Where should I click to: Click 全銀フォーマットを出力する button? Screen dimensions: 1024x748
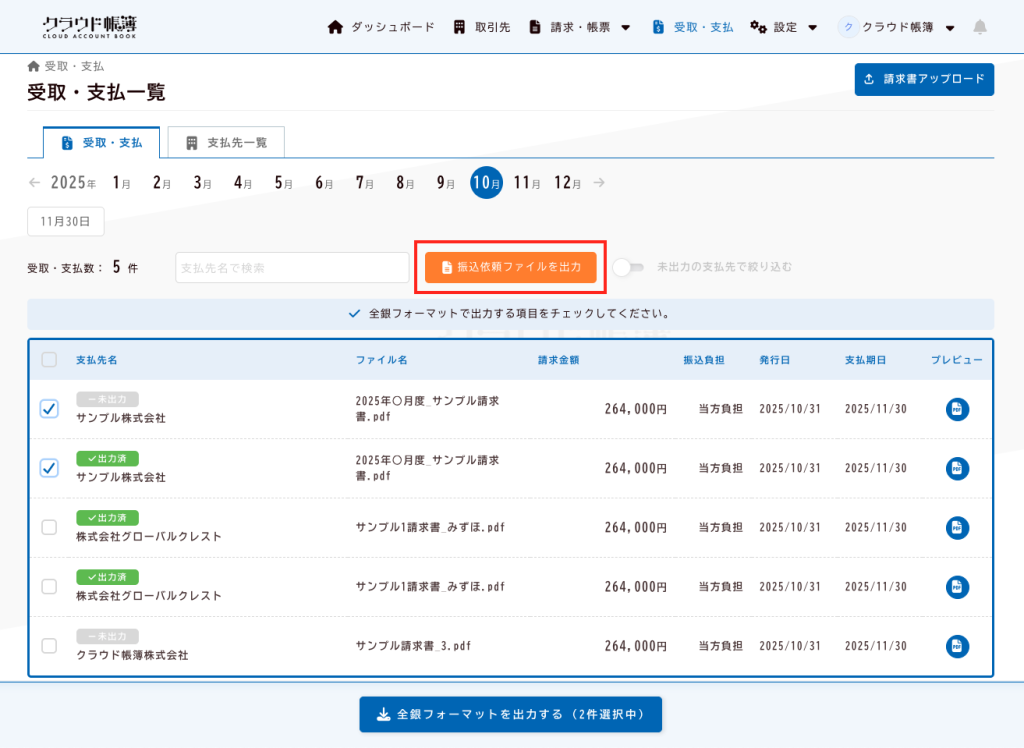pyautogui.click(x=510, y=714)
